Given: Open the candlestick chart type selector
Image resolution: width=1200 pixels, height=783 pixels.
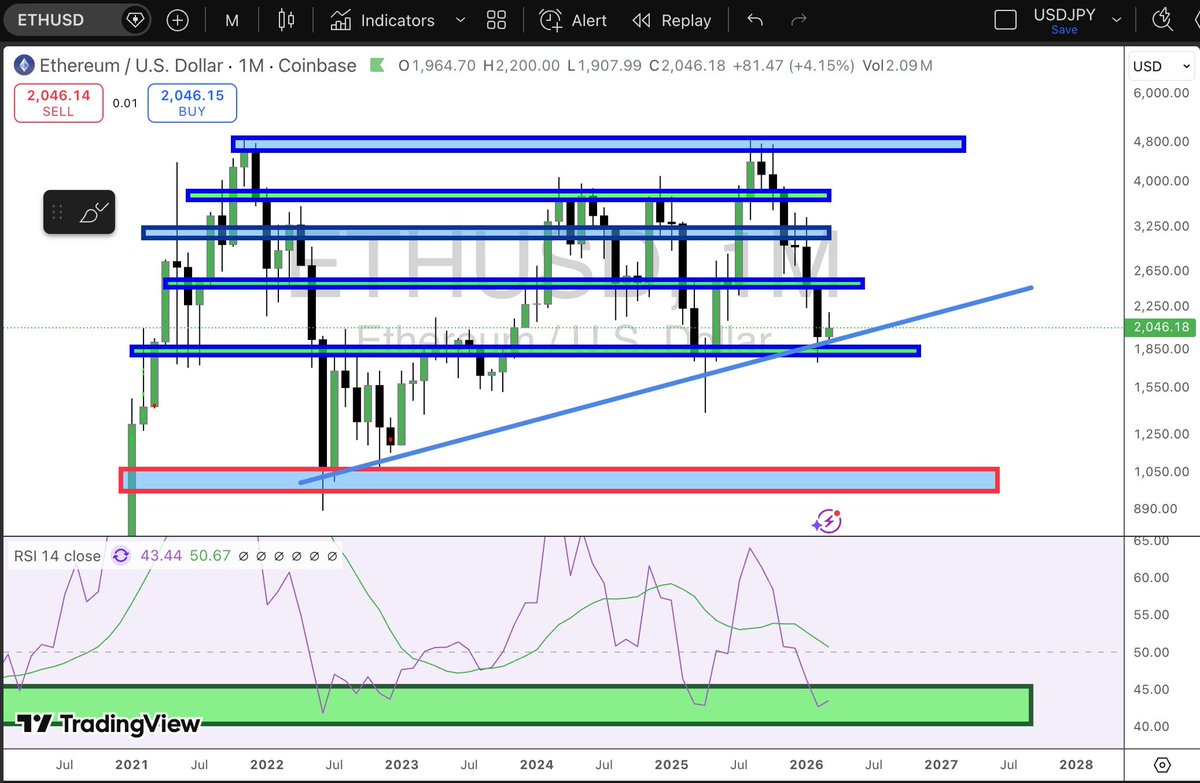Looking at the screenshot, I should coord(287,20).
